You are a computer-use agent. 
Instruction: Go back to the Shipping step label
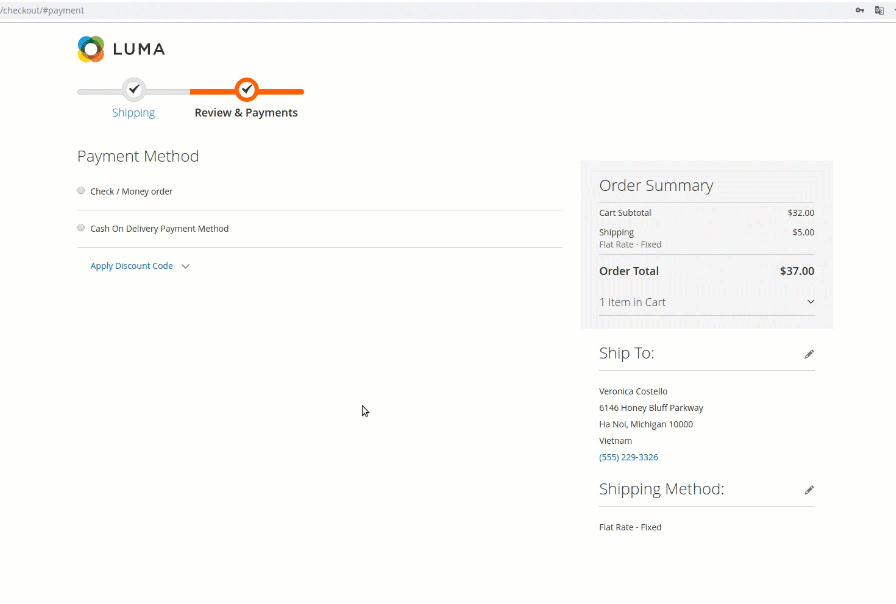[133, 113]
